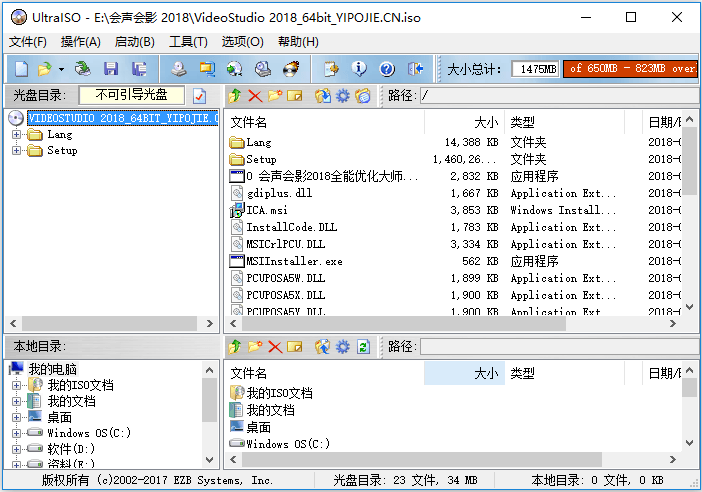Click the Open file folder icon
Image resolution: width=702 pixels, height=492 pixels.
click(x=45, y=69)
